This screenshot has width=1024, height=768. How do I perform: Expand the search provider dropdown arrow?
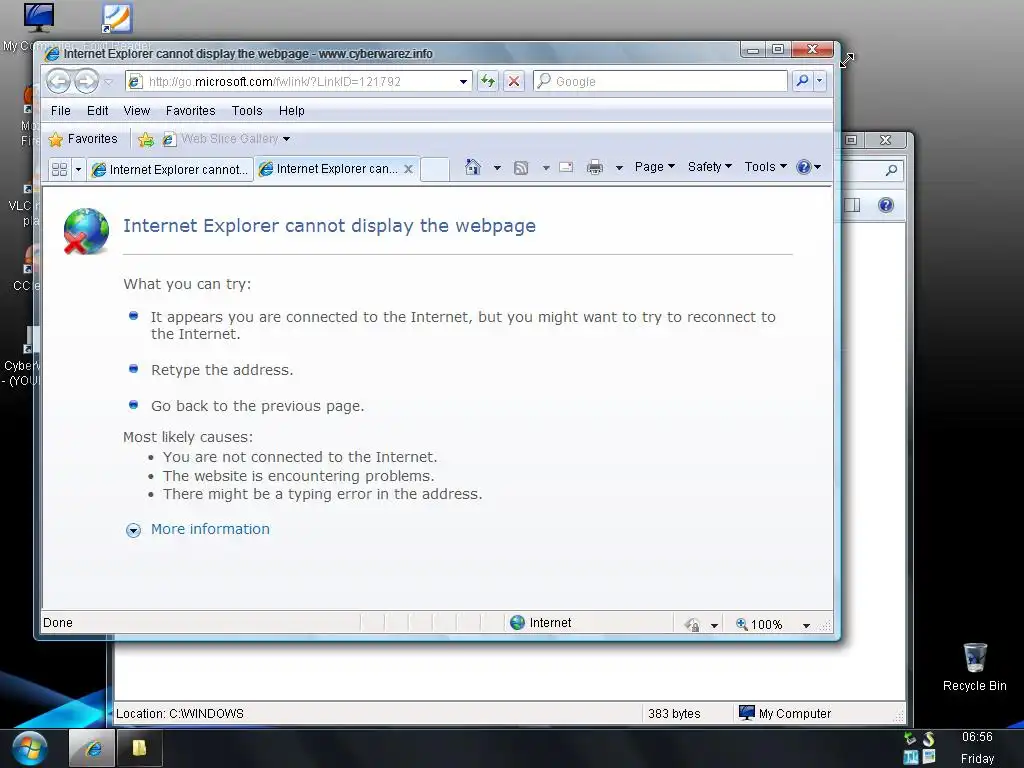(820, 81)
